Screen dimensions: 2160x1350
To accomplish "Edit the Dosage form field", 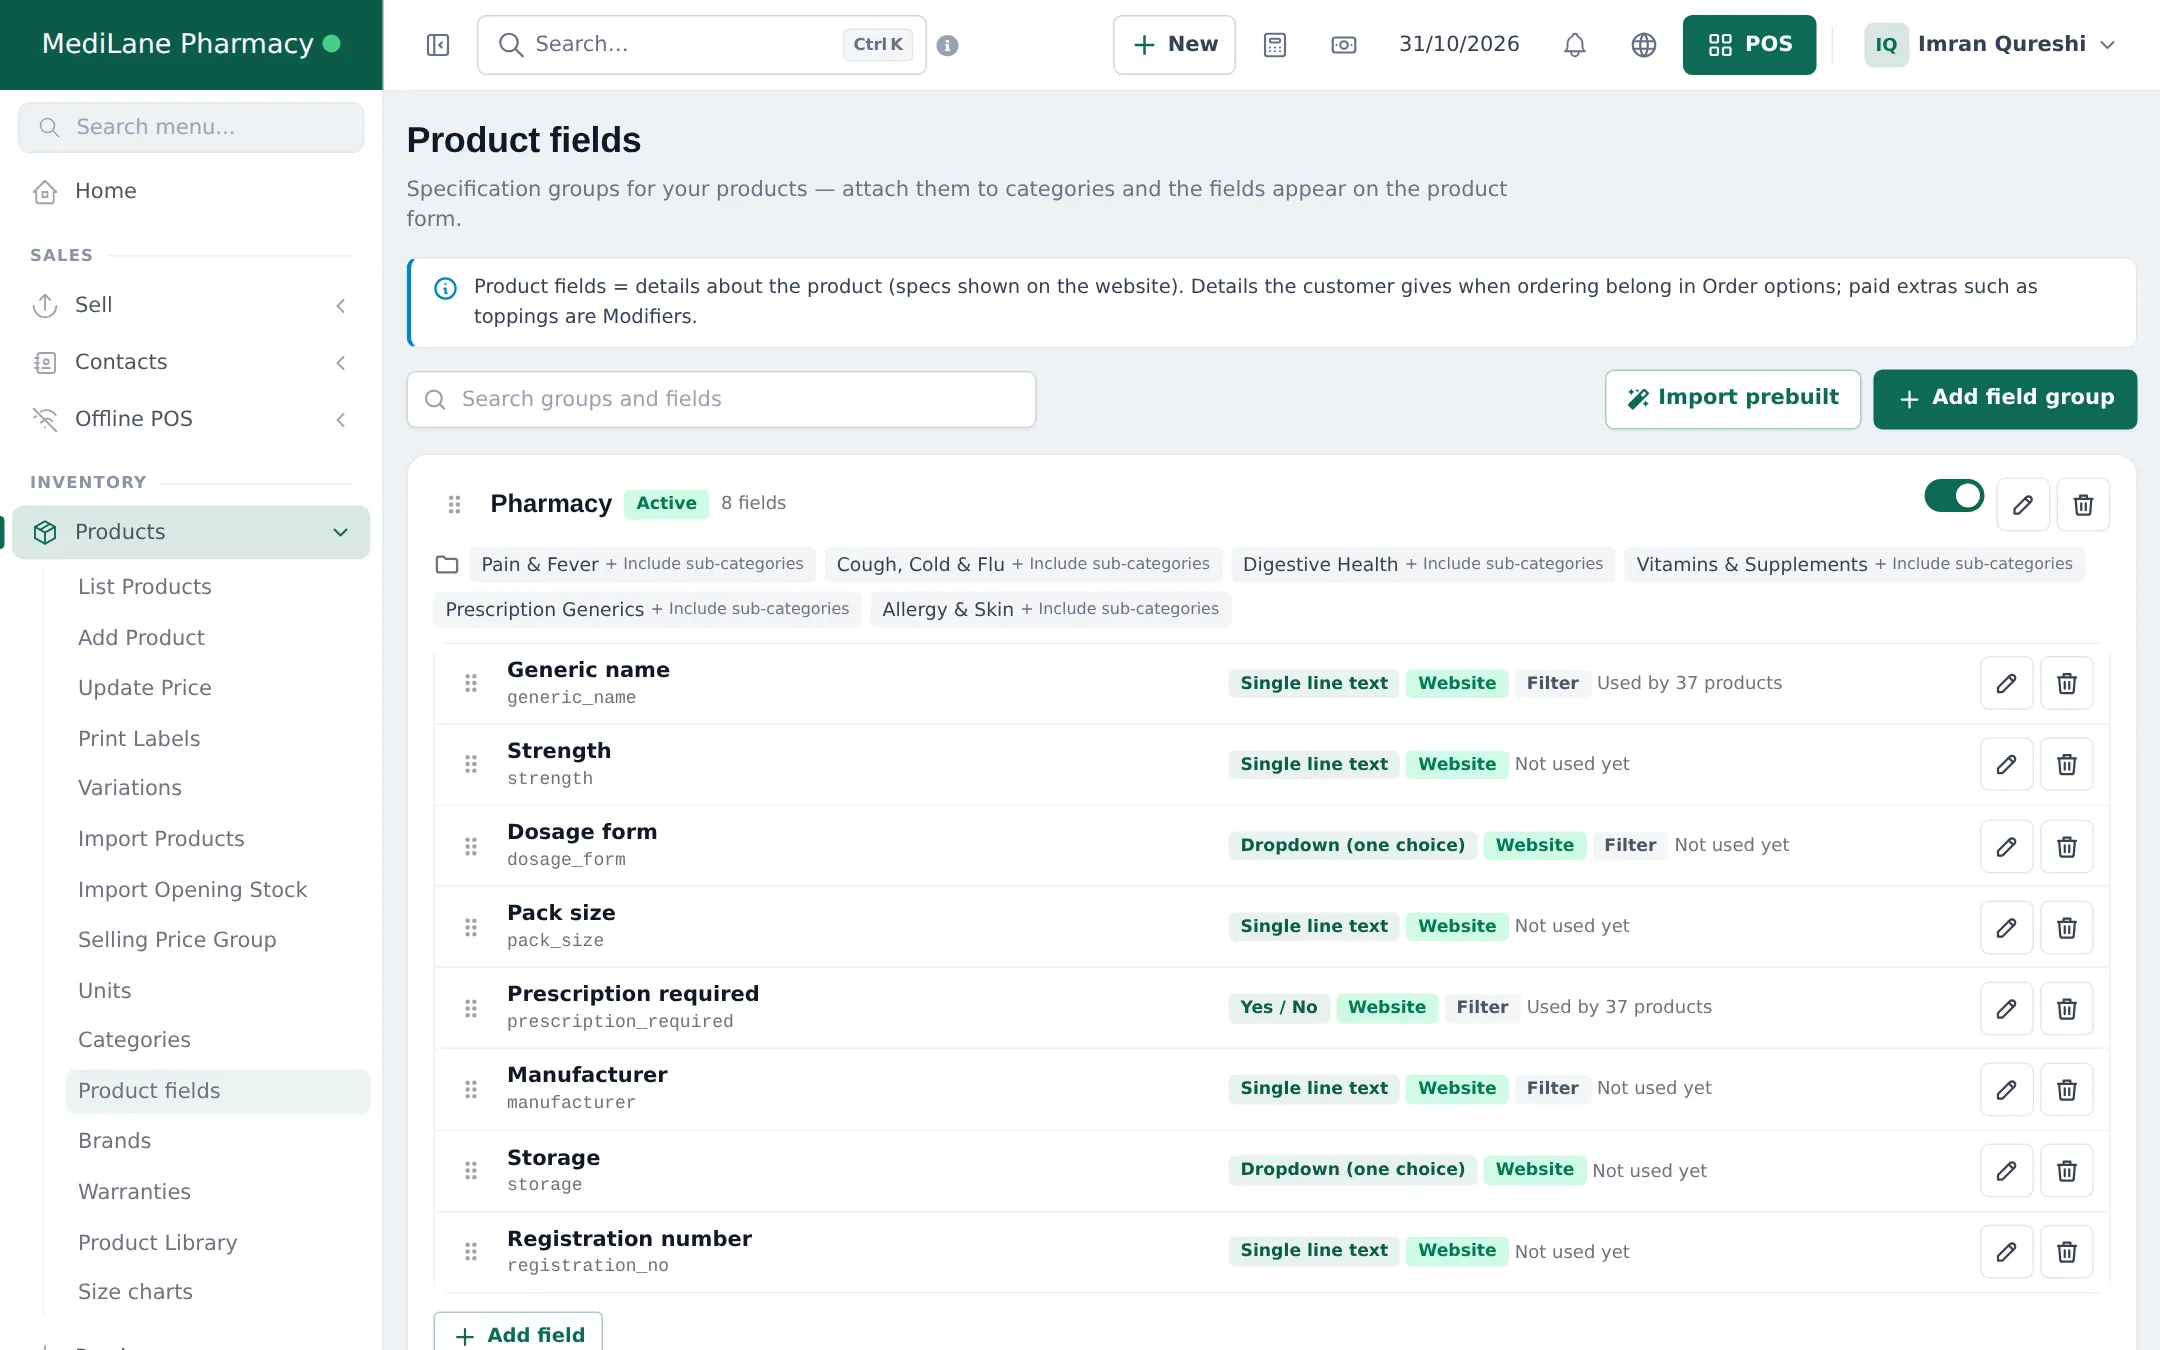I will [x=2006, y=846].
